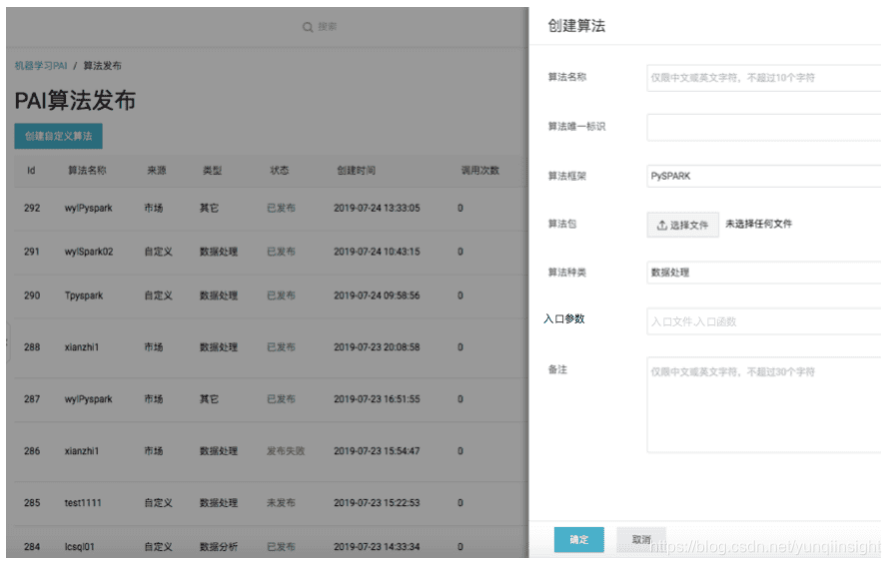Click the 备注 text area
Viewport: 891px width, 565px height.
click(x=764, y=405)
